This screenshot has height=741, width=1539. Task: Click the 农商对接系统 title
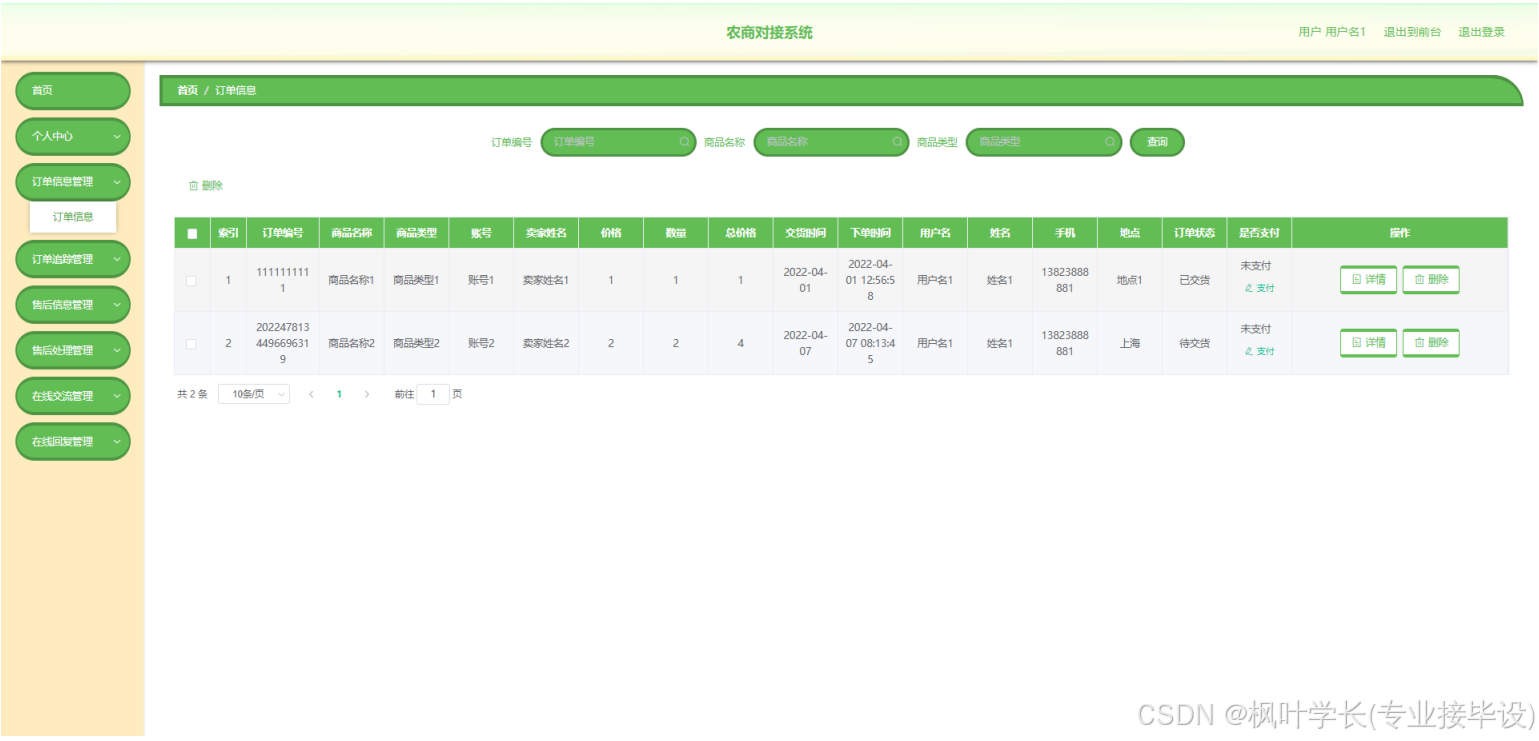[x=769, y=33]
